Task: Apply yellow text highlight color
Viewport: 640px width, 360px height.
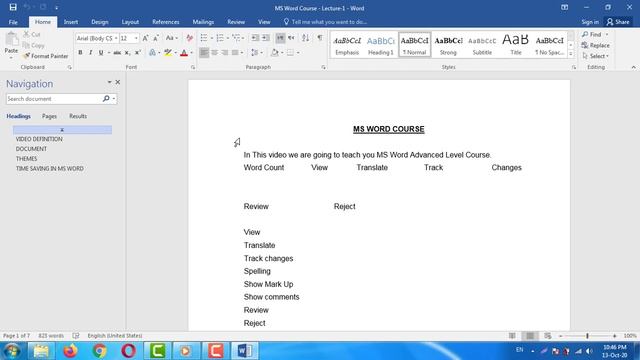Action: 168,53
